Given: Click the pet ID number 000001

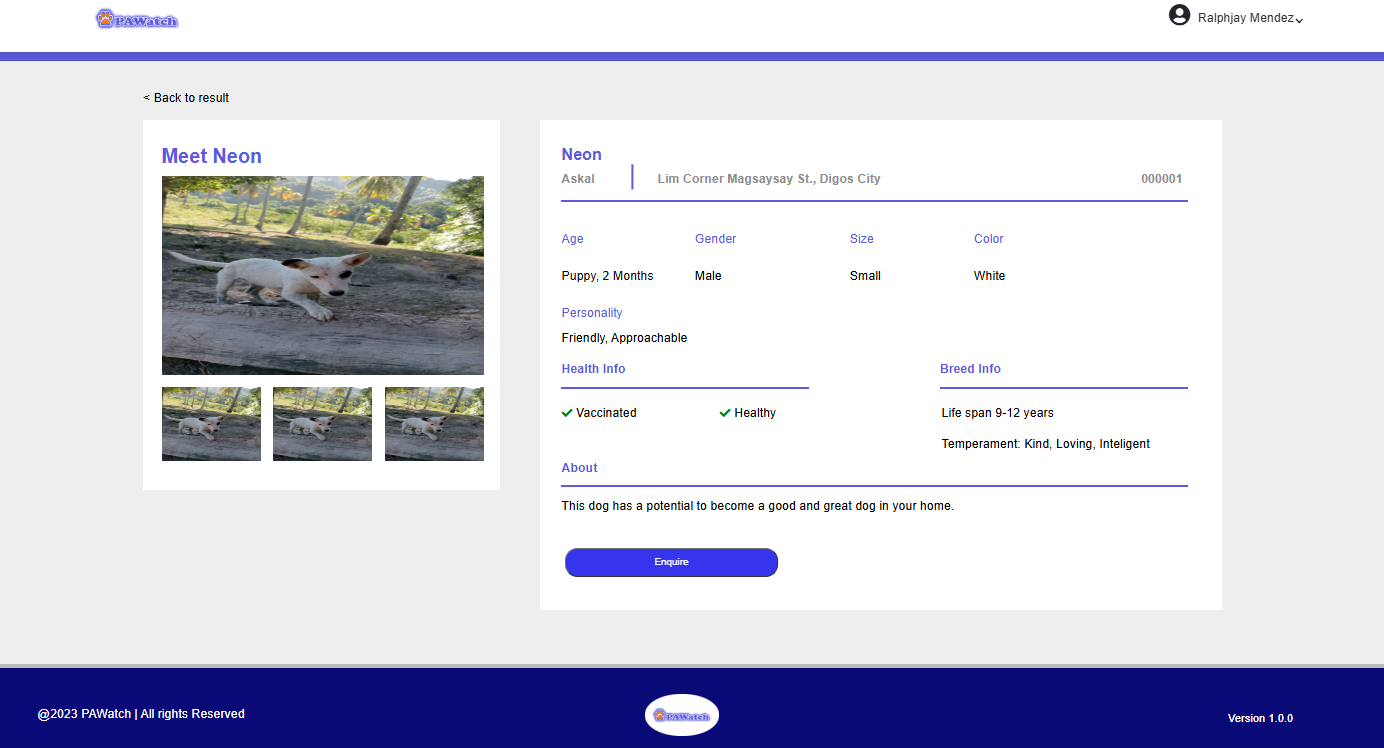Looking at the screenshot, I should pyautogui.click(x=1161, y=179).
